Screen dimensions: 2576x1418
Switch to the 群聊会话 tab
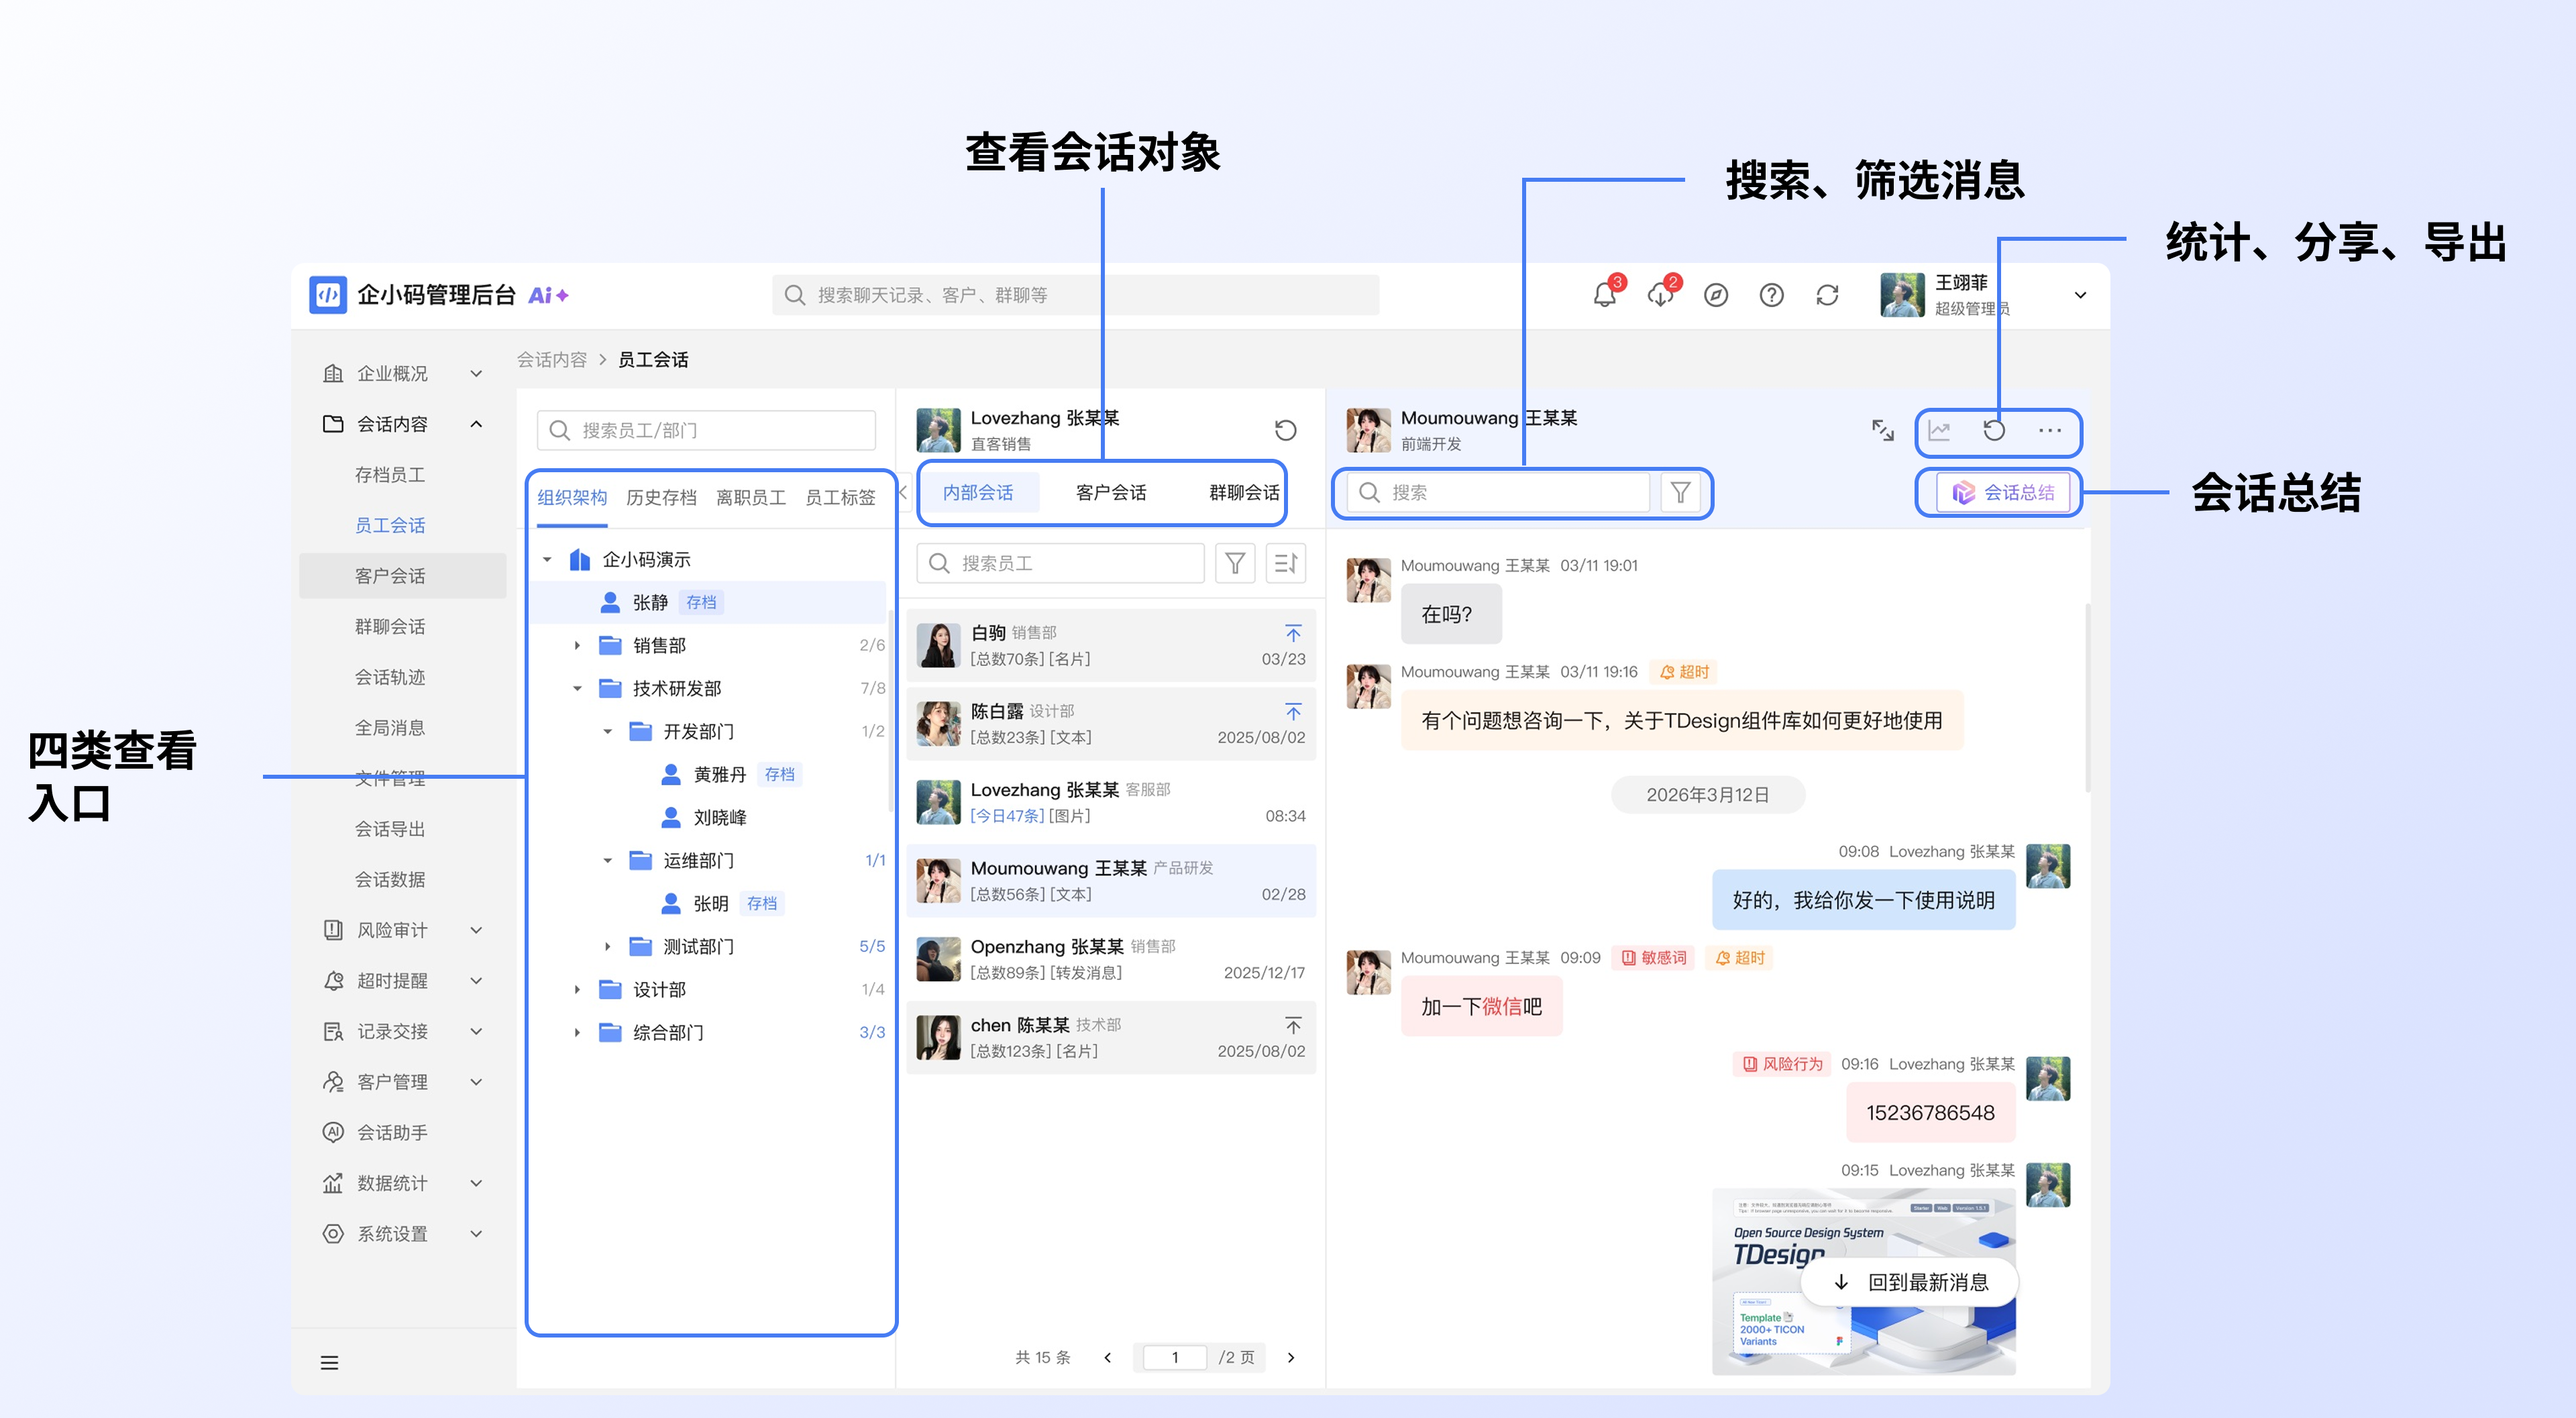tap(1244, 492)
